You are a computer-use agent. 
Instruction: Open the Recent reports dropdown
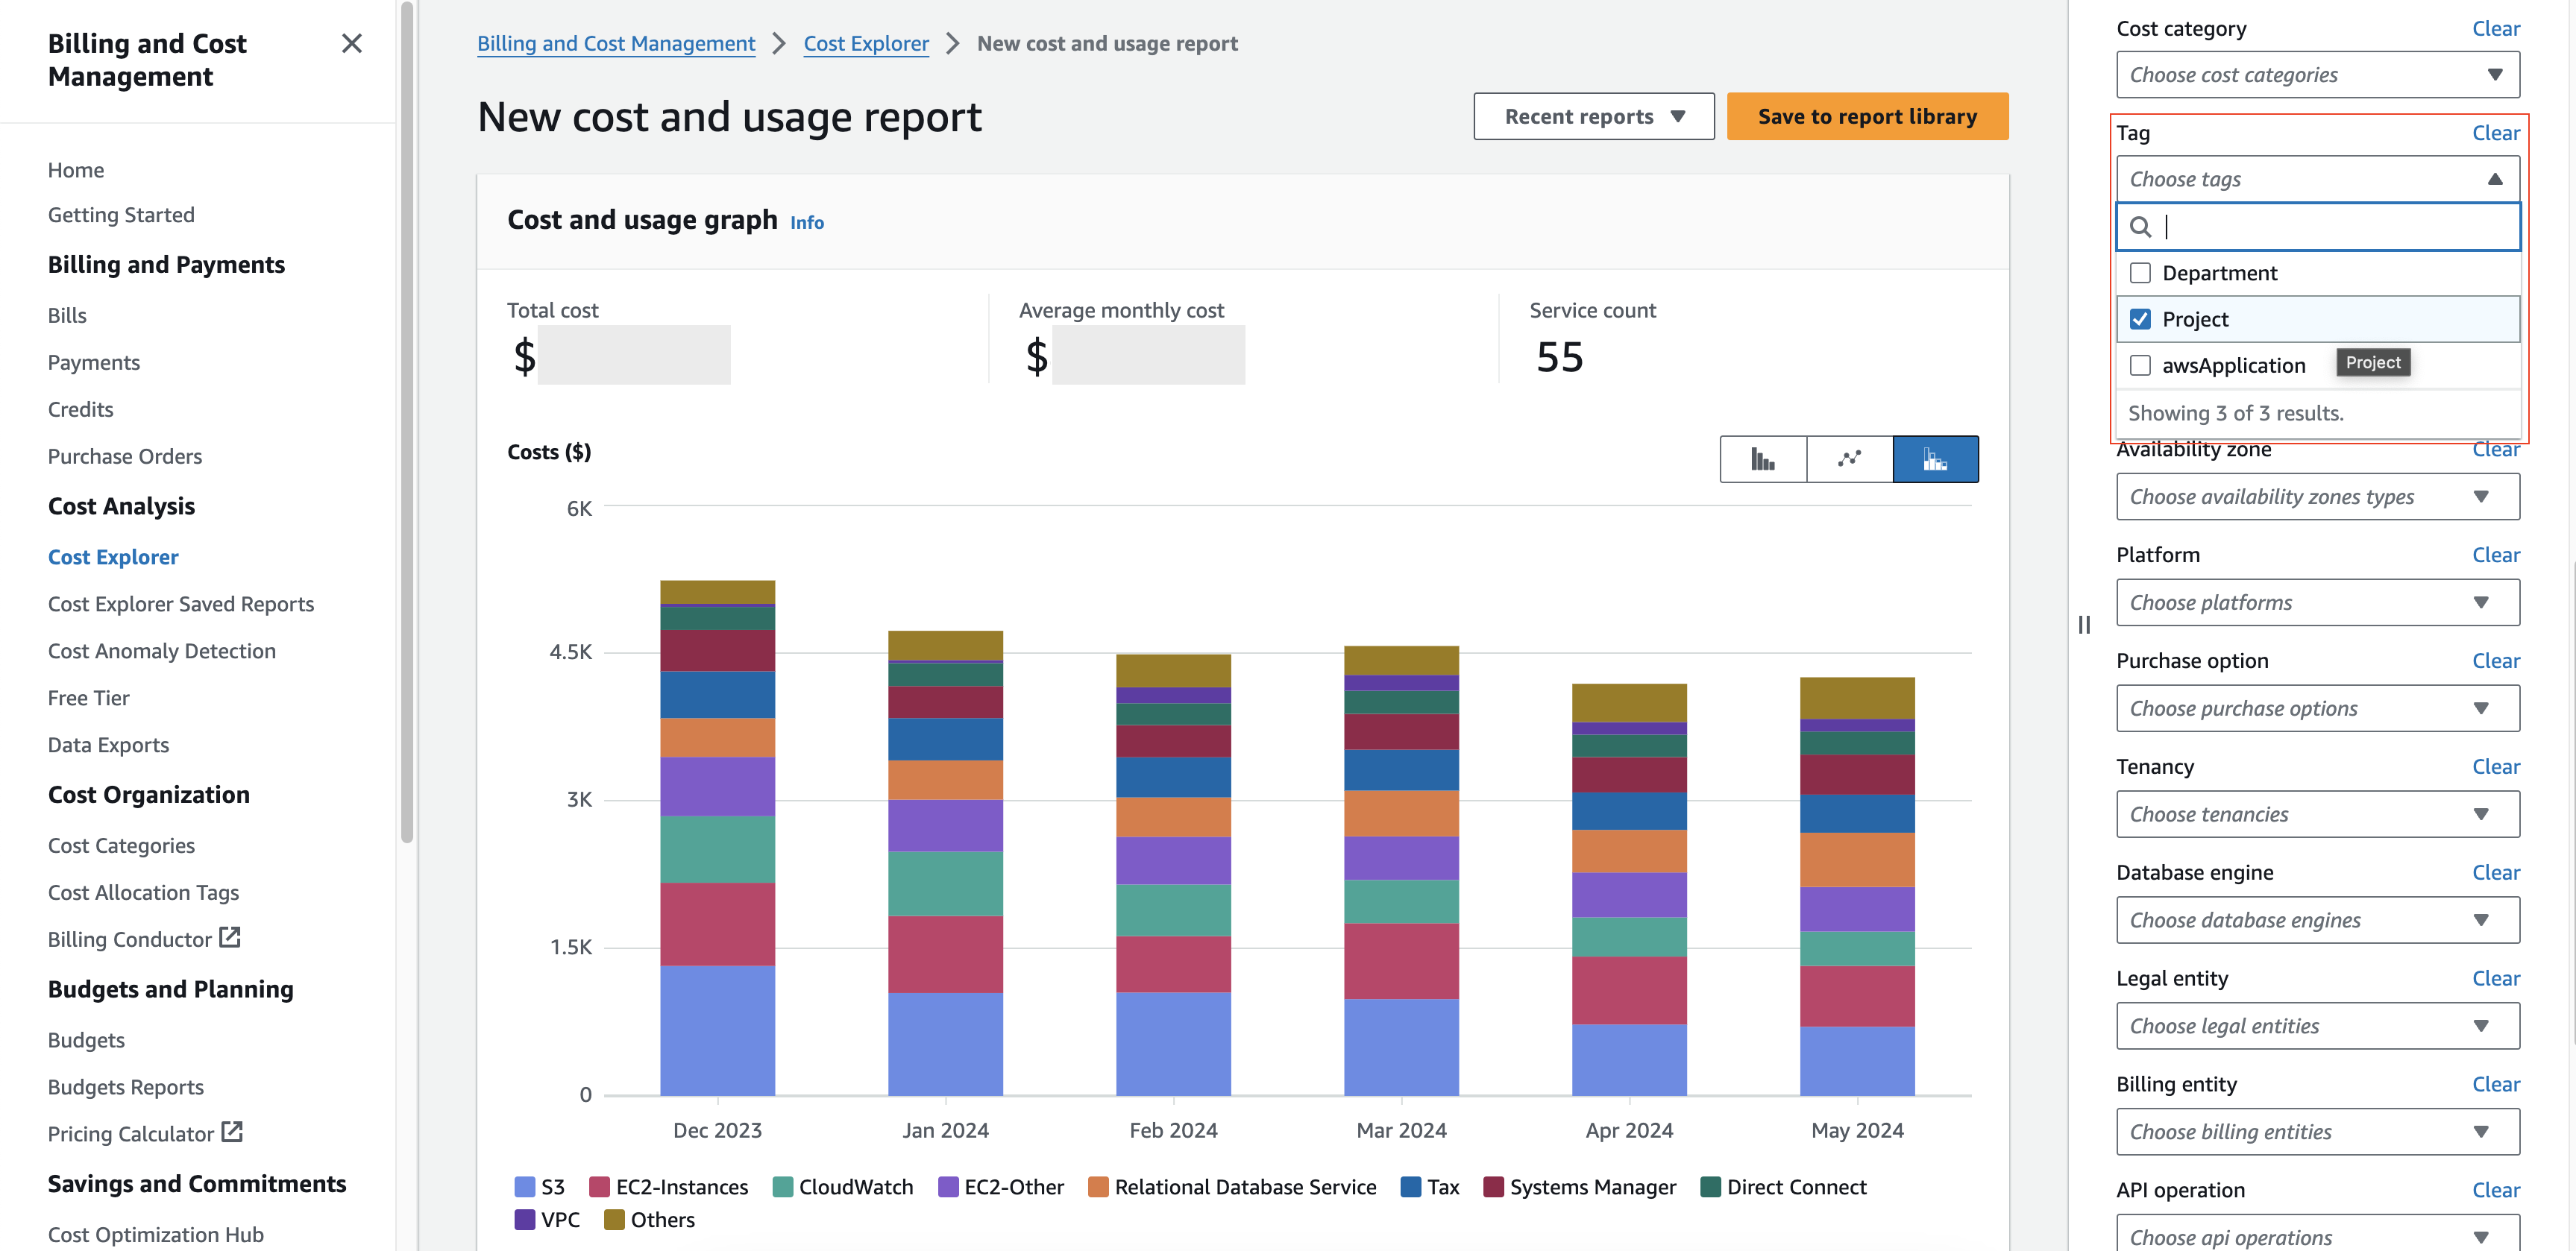[x=1593, y=117]
